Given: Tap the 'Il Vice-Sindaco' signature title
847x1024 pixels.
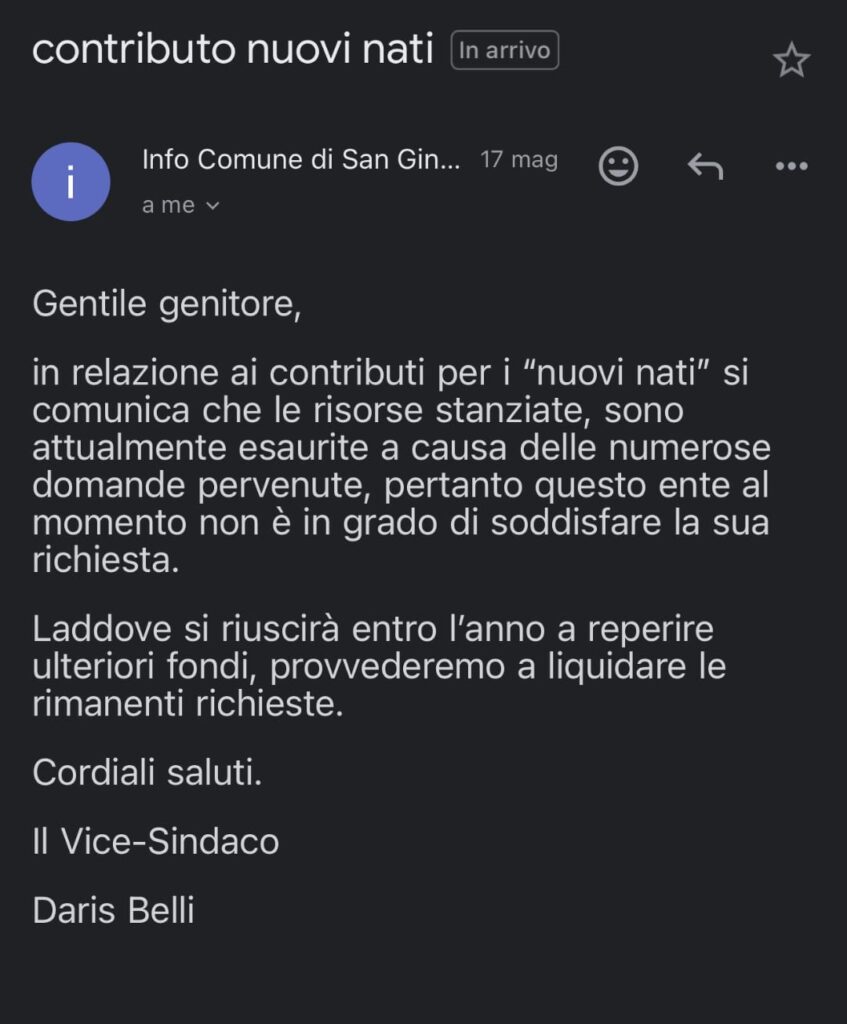Looking at the screenshot, I should click(x=155, y=841).
